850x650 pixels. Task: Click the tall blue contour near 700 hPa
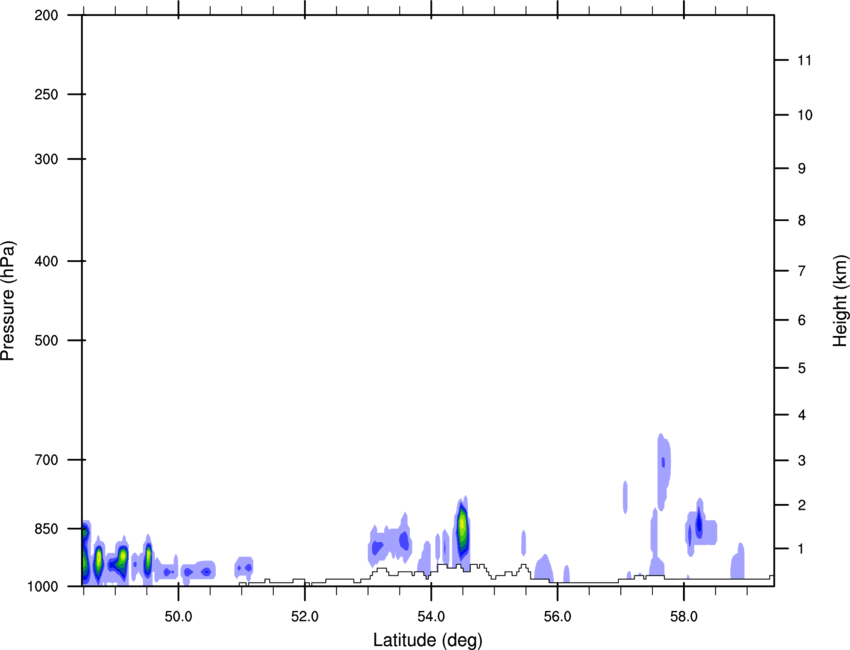664,472
